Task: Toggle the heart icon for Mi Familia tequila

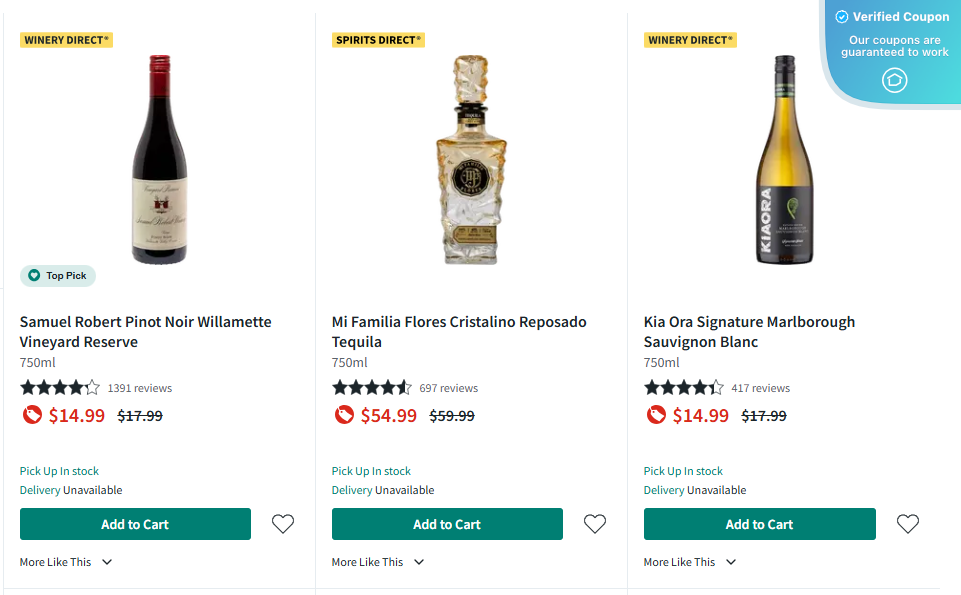Action: tap(595, 523)
